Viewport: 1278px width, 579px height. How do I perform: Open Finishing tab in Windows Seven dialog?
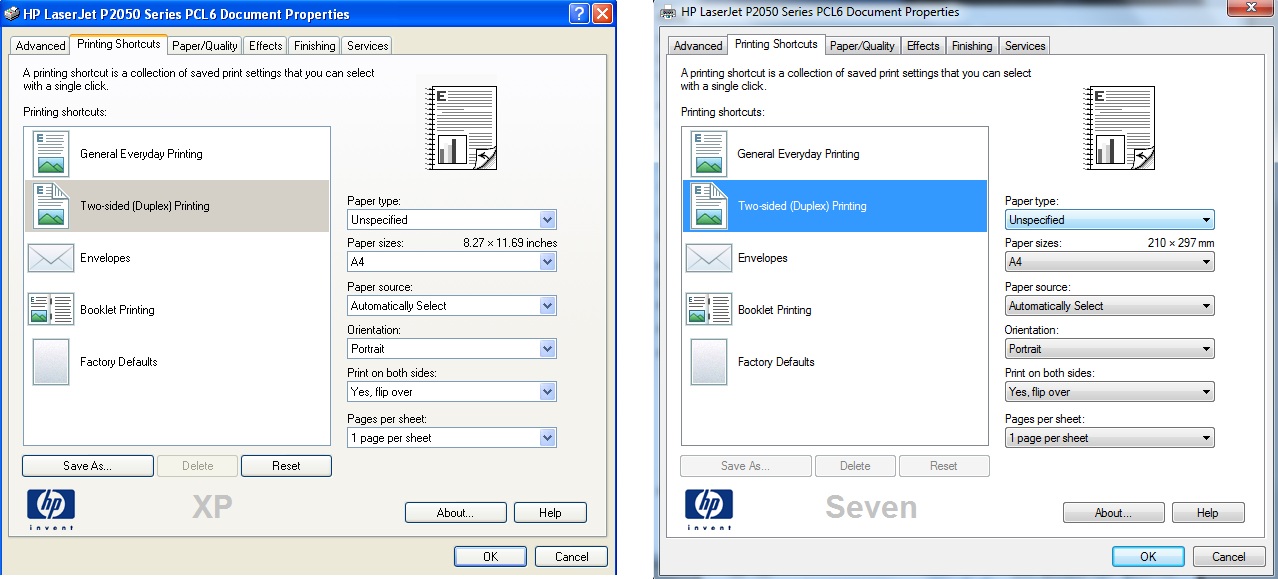[971, 46]
